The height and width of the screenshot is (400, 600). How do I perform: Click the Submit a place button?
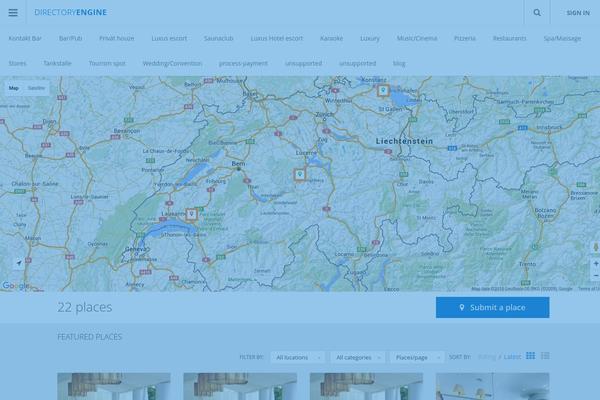492,307
